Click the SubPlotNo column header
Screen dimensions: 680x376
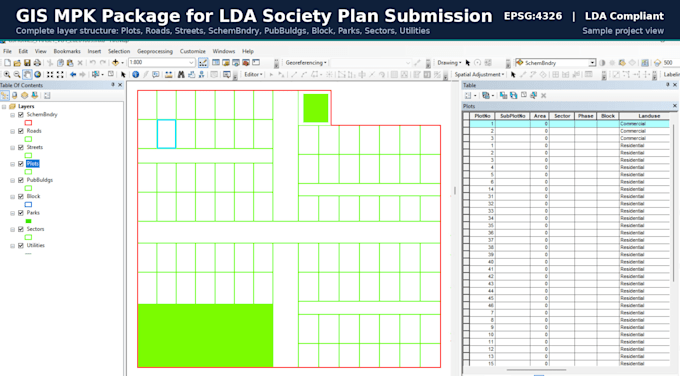pyautogui.click(x=513, y=116)
